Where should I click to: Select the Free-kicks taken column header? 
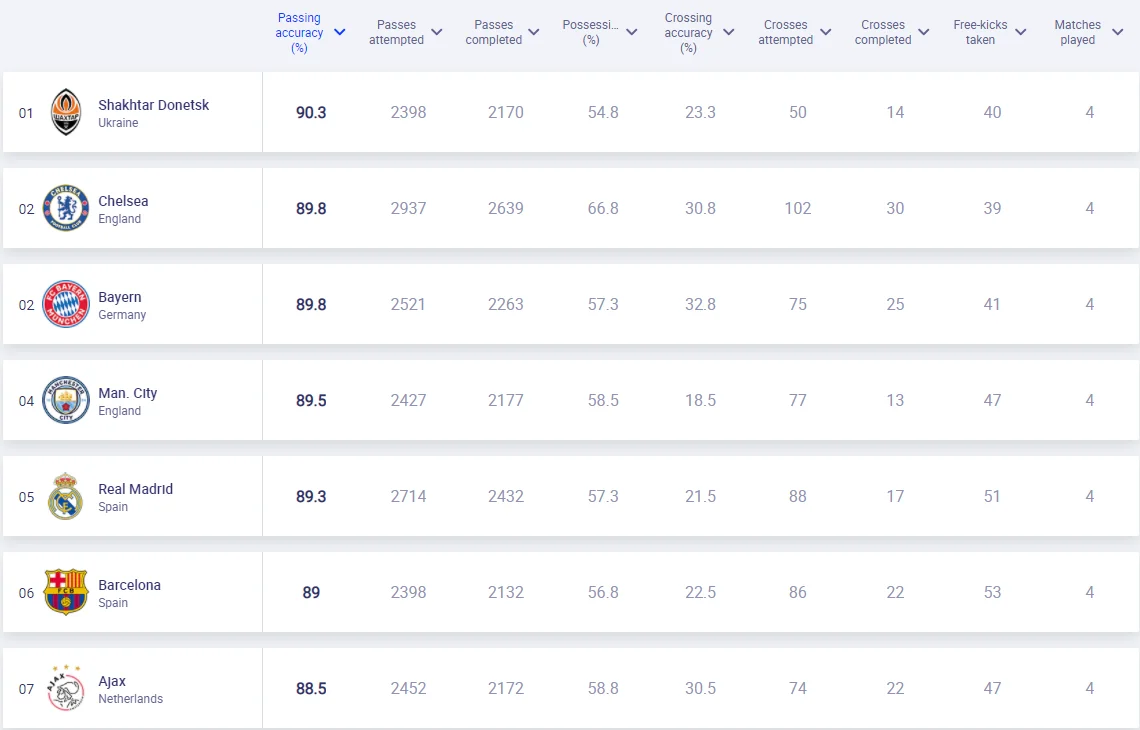point(980,32)
